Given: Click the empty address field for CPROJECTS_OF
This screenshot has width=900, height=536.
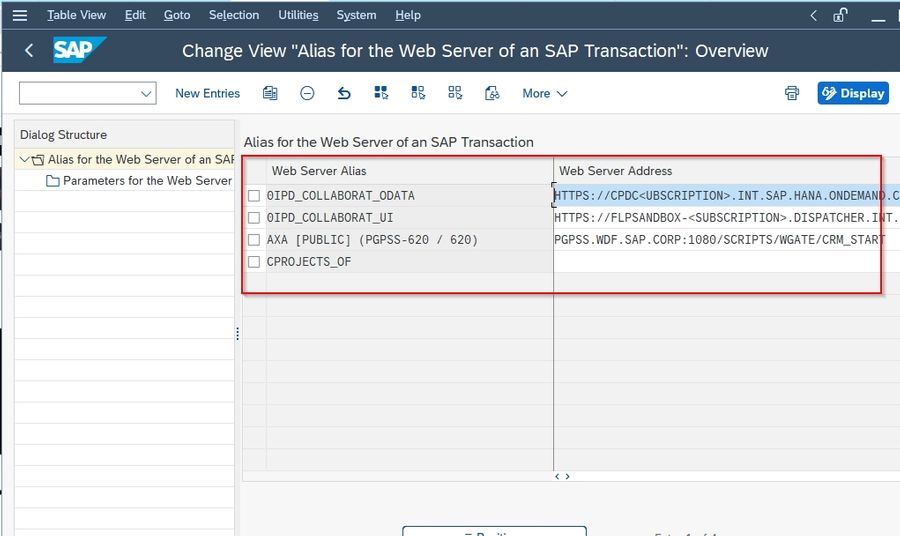Looking at the screenshot, I should (x=727, y=262).
